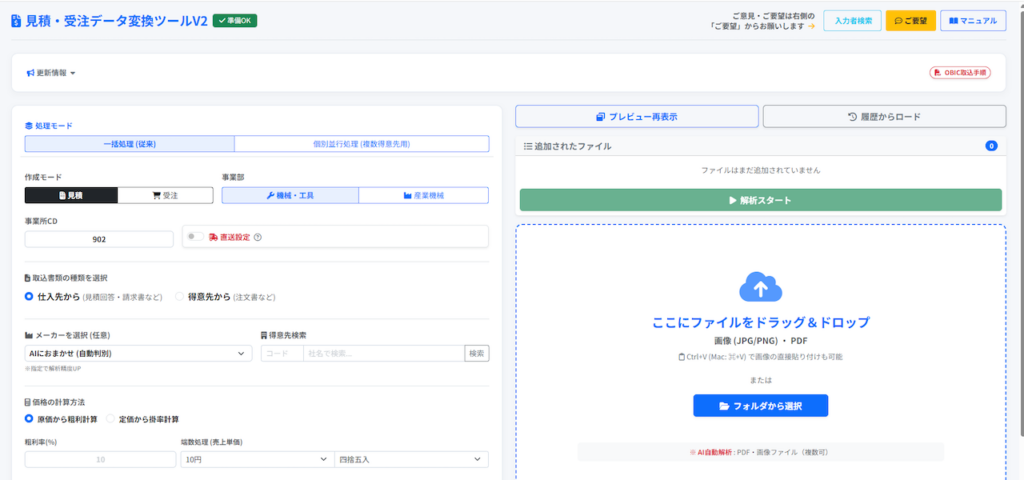Choose 原価から粗利計算 pricing method

click(x=29, y=419)
